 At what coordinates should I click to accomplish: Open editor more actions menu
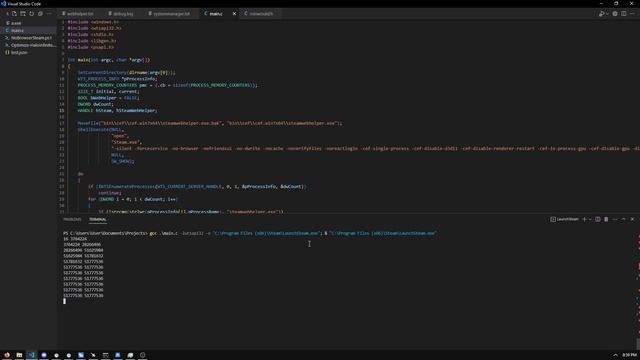tap(632, 13)
